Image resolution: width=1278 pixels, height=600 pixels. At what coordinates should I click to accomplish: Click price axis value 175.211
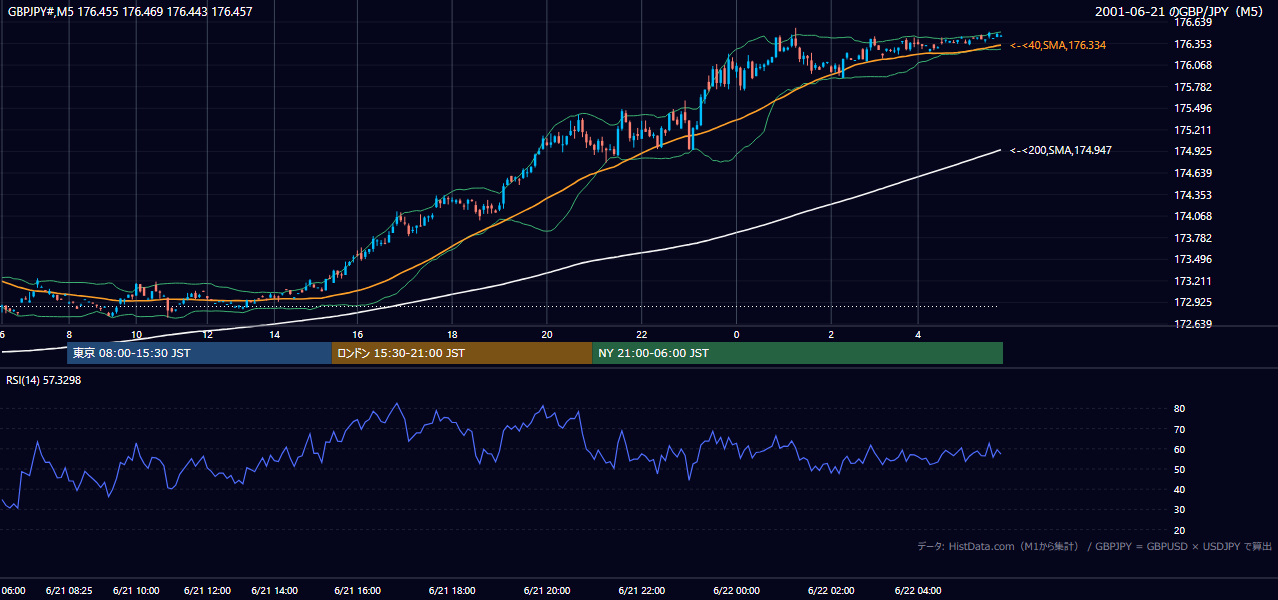[x=1193, y=130]
